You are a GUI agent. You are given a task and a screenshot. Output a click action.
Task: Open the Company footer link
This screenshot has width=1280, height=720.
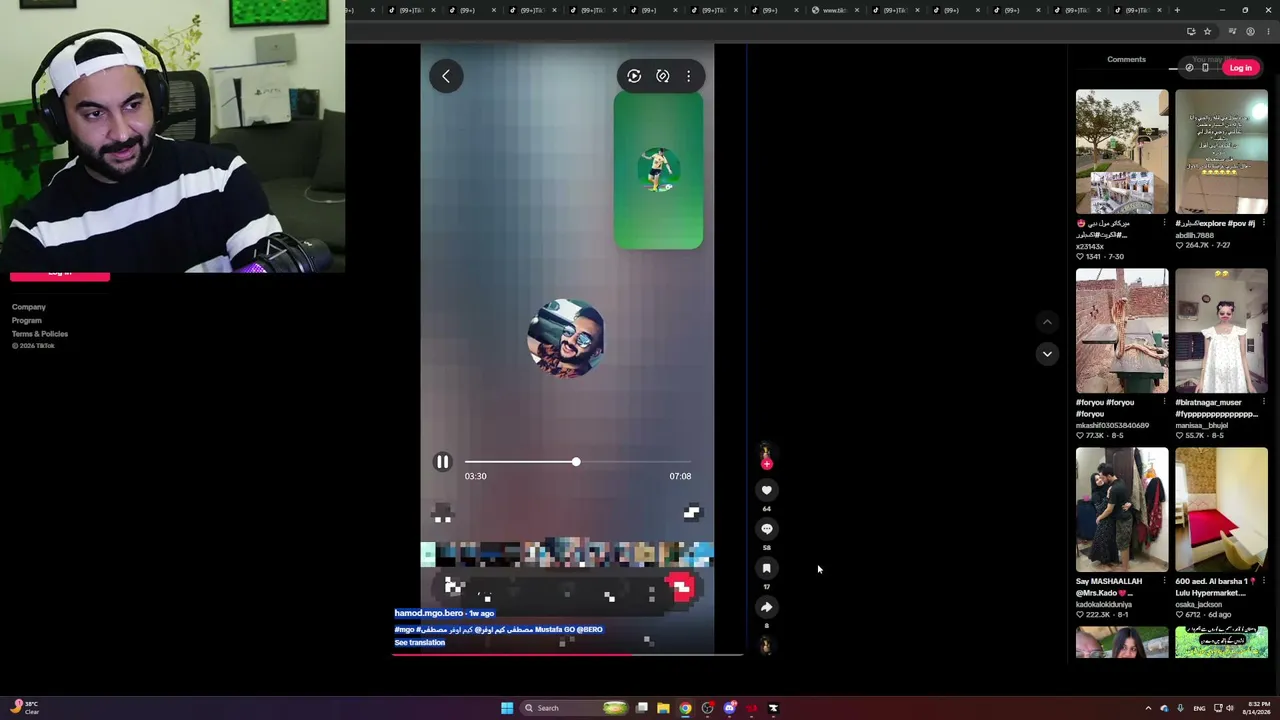[29, 307]
